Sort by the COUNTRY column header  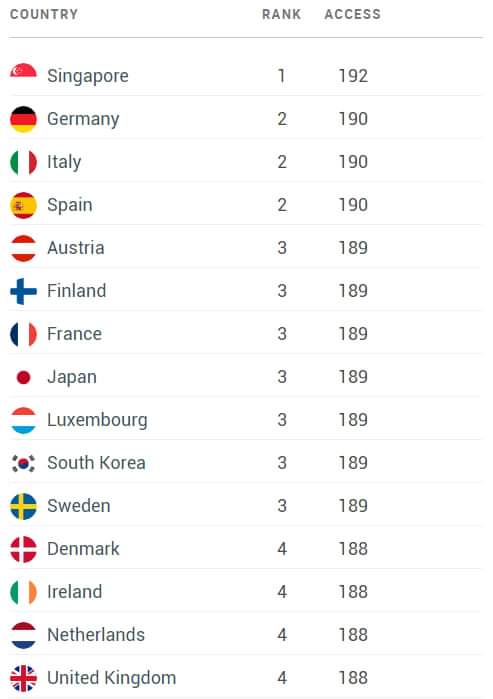coord(44,14)
